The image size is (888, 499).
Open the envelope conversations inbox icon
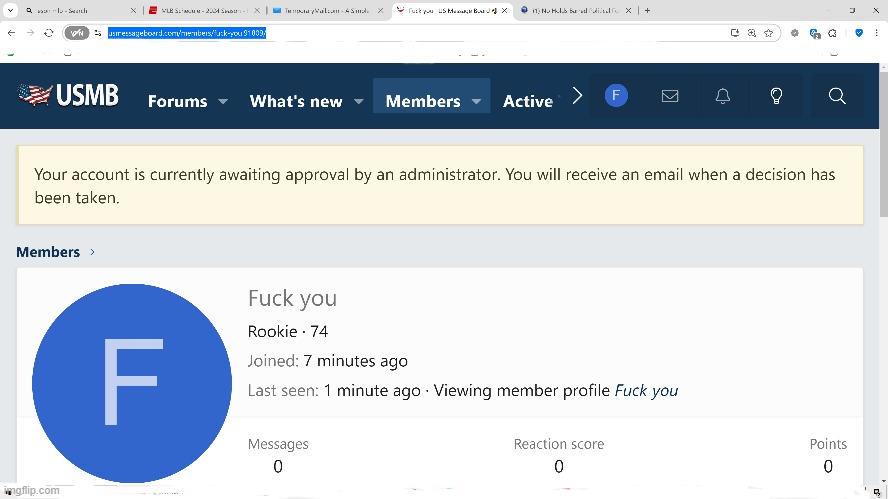[x=670, y=96]
